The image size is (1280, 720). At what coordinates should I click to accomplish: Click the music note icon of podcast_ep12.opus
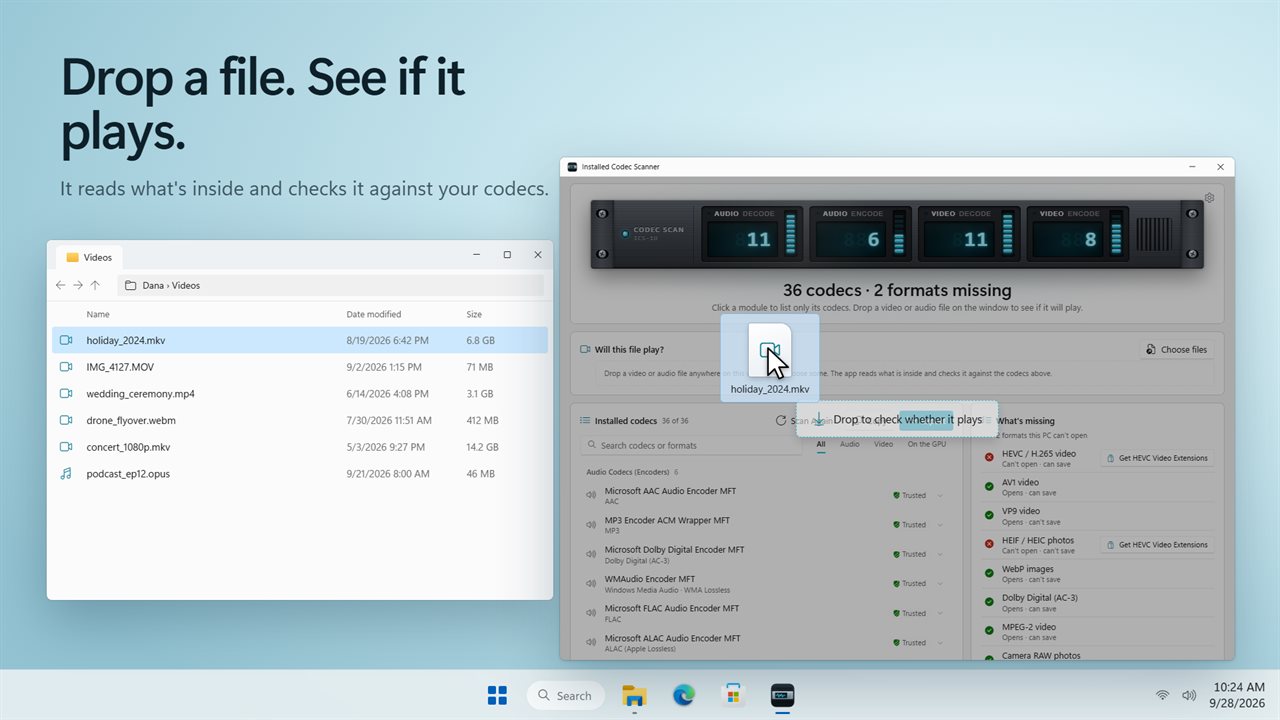pyautogui.click(x=66, y=474)
